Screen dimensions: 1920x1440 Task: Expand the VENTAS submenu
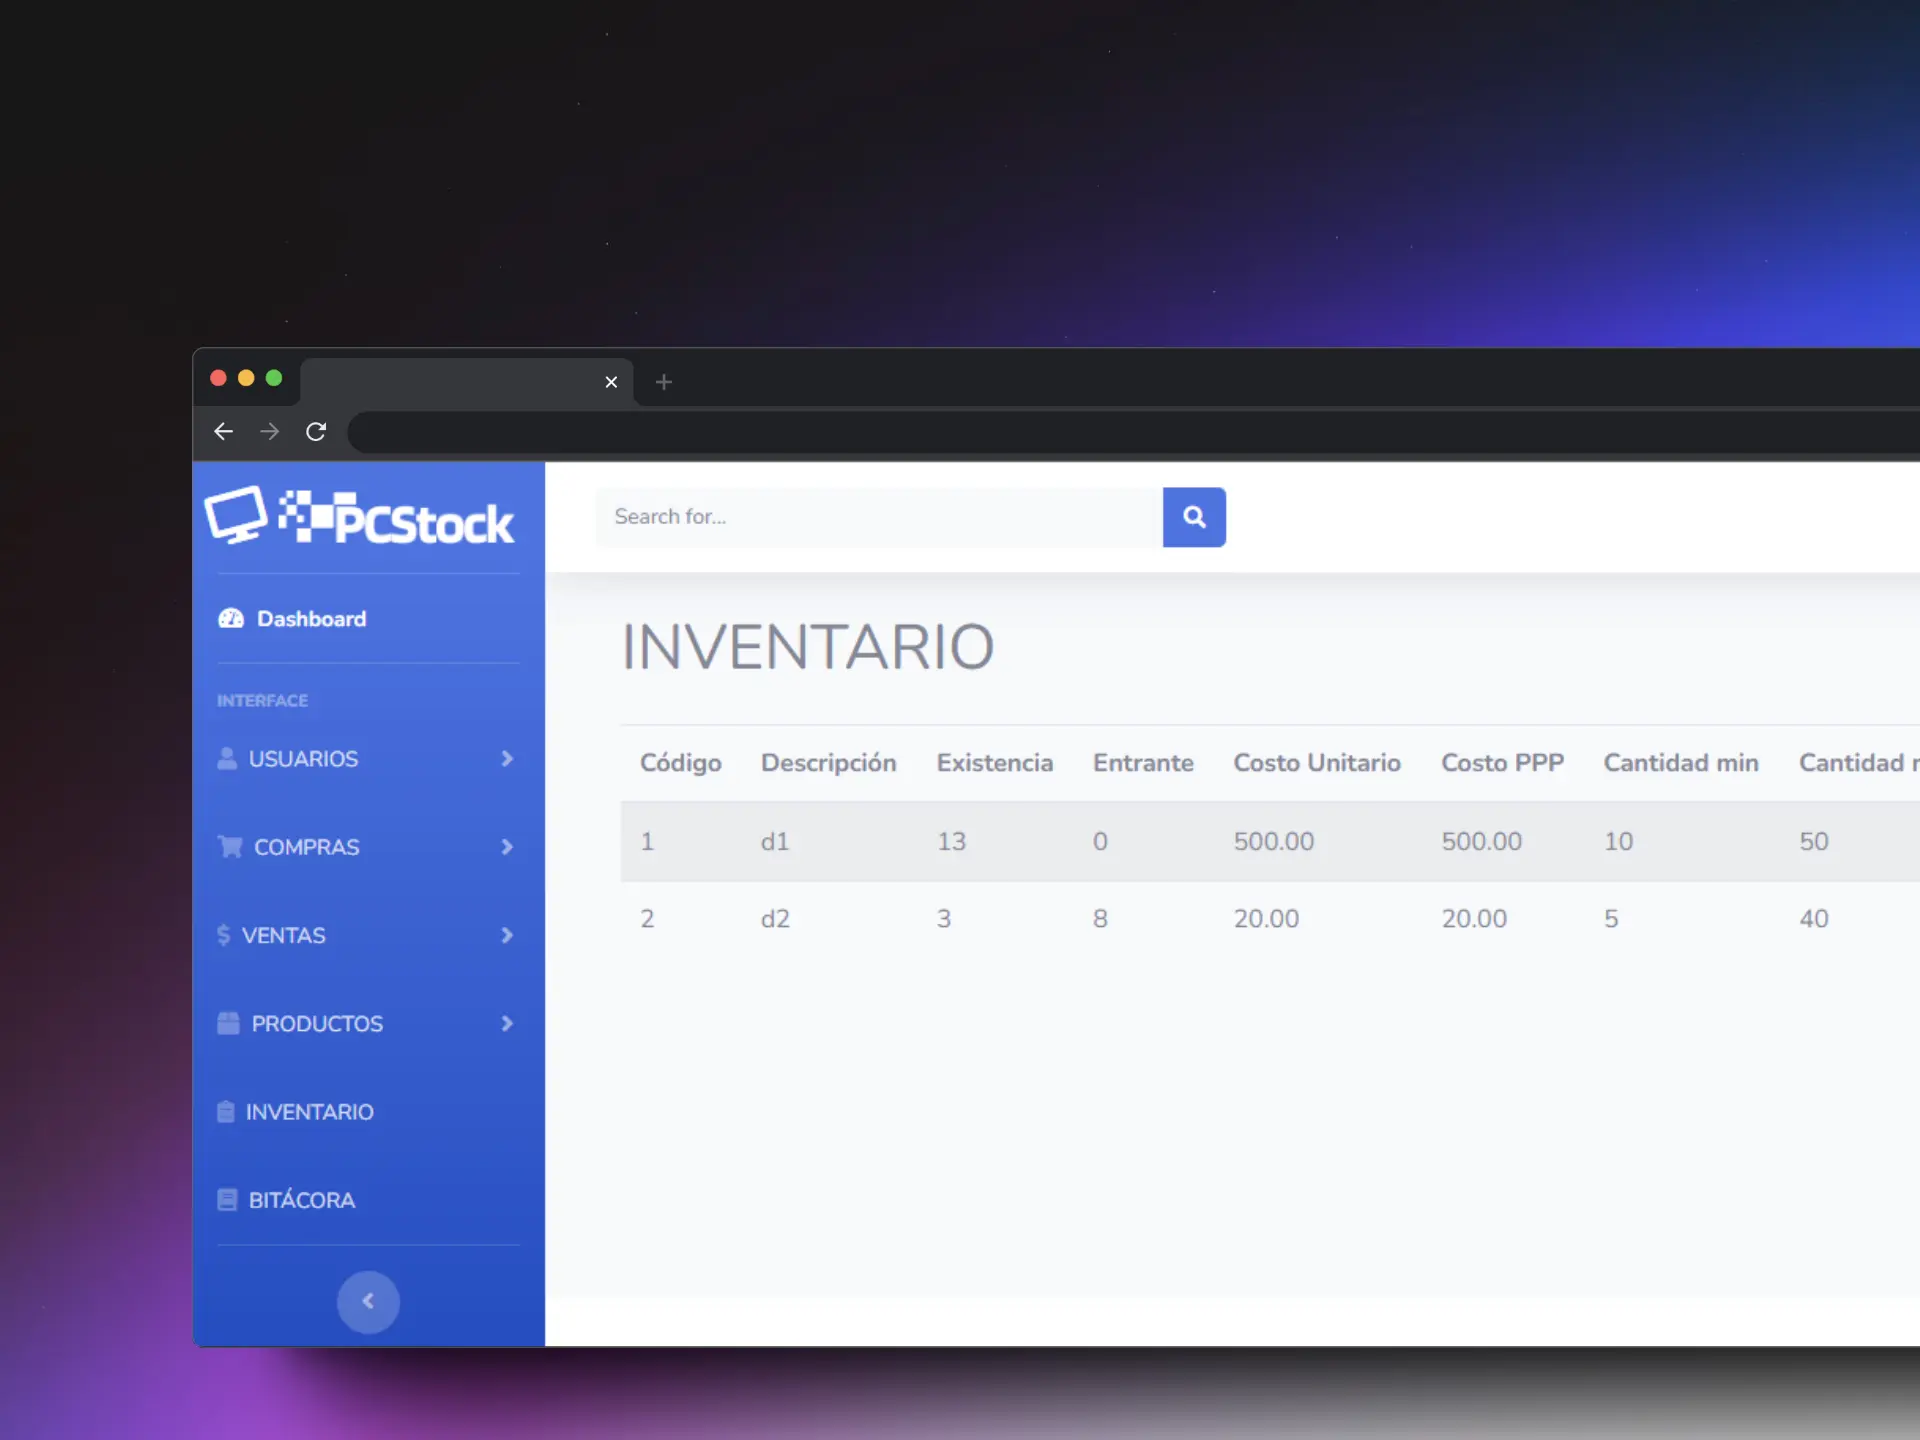coord(505,935)
